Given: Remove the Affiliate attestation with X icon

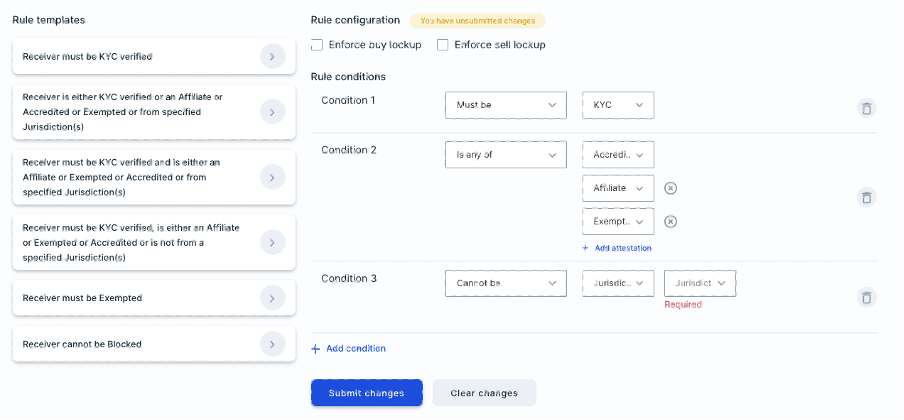Looking at the screenshot, I should click(670, 188).
